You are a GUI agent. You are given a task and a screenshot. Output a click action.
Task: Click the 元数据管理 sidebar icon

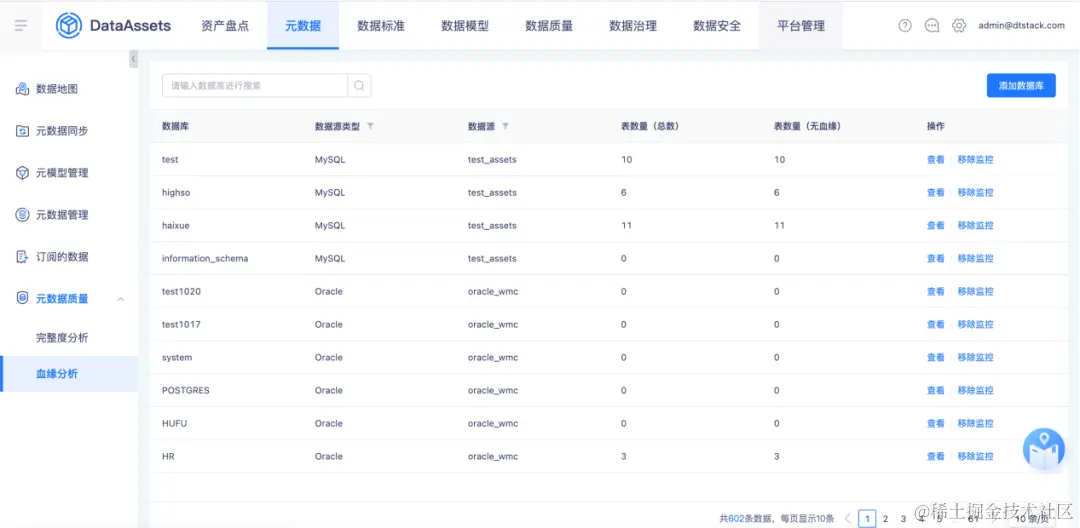22,215
